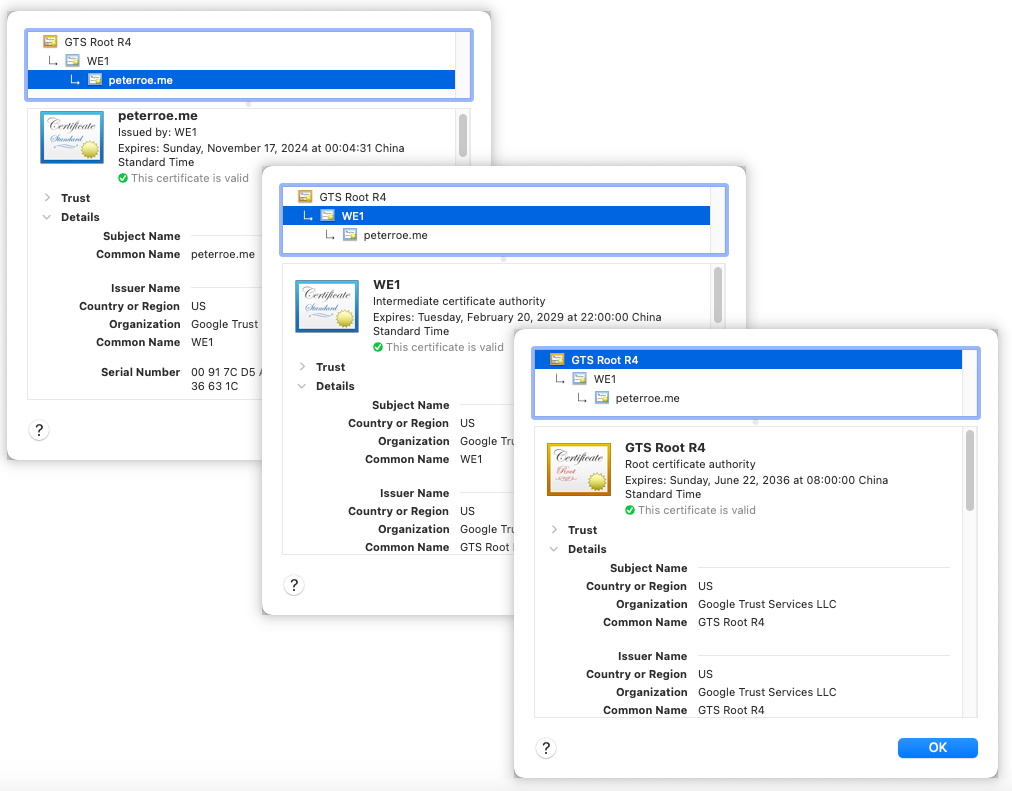Expand Trust section under GTS Root R4 certificate
This screenshot has width=1012, height=791.
555,530
